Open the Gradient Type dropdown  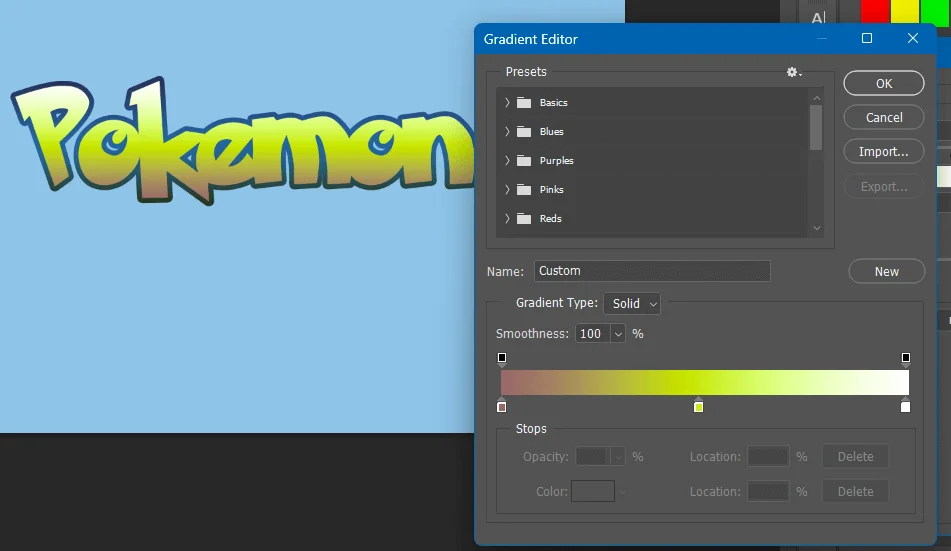click(x=632, y=303)
